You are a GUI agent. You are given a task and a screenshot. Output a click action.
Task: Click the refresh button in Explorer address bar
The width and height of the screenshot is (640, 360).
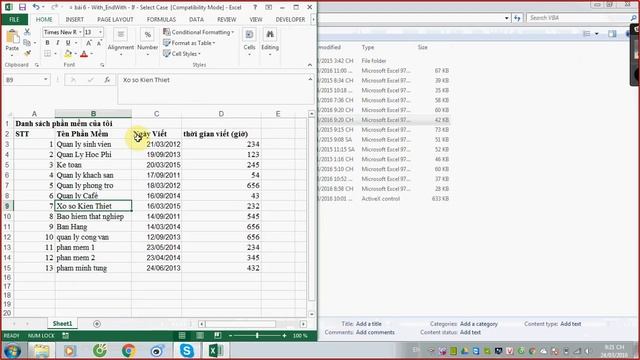[x=518, y=18]
